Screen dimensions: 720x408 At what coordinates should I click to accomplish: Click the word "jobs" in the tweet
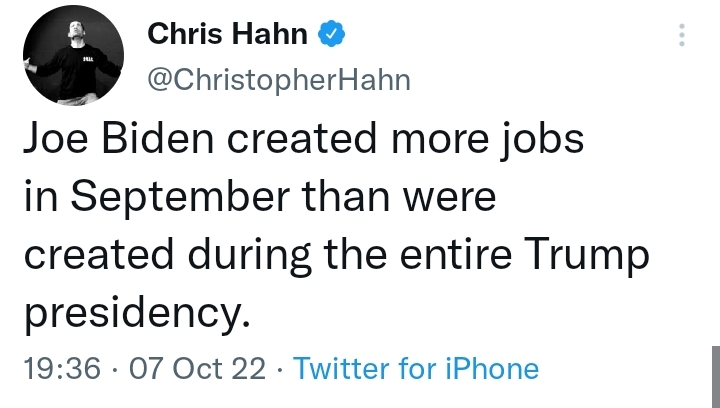[x=543, y=140]
